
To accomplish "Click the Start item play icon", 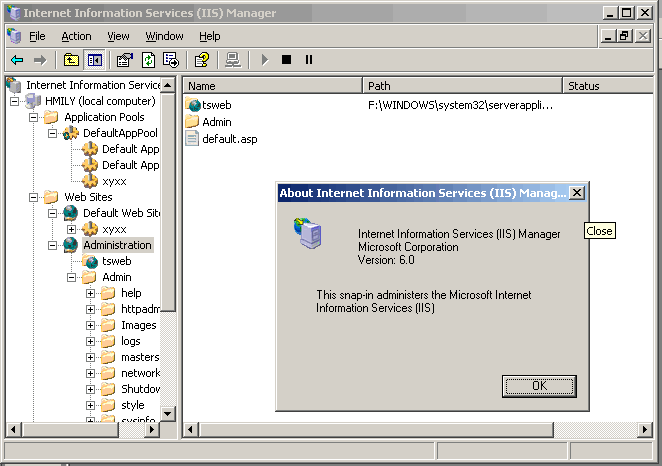I will 265,60.
